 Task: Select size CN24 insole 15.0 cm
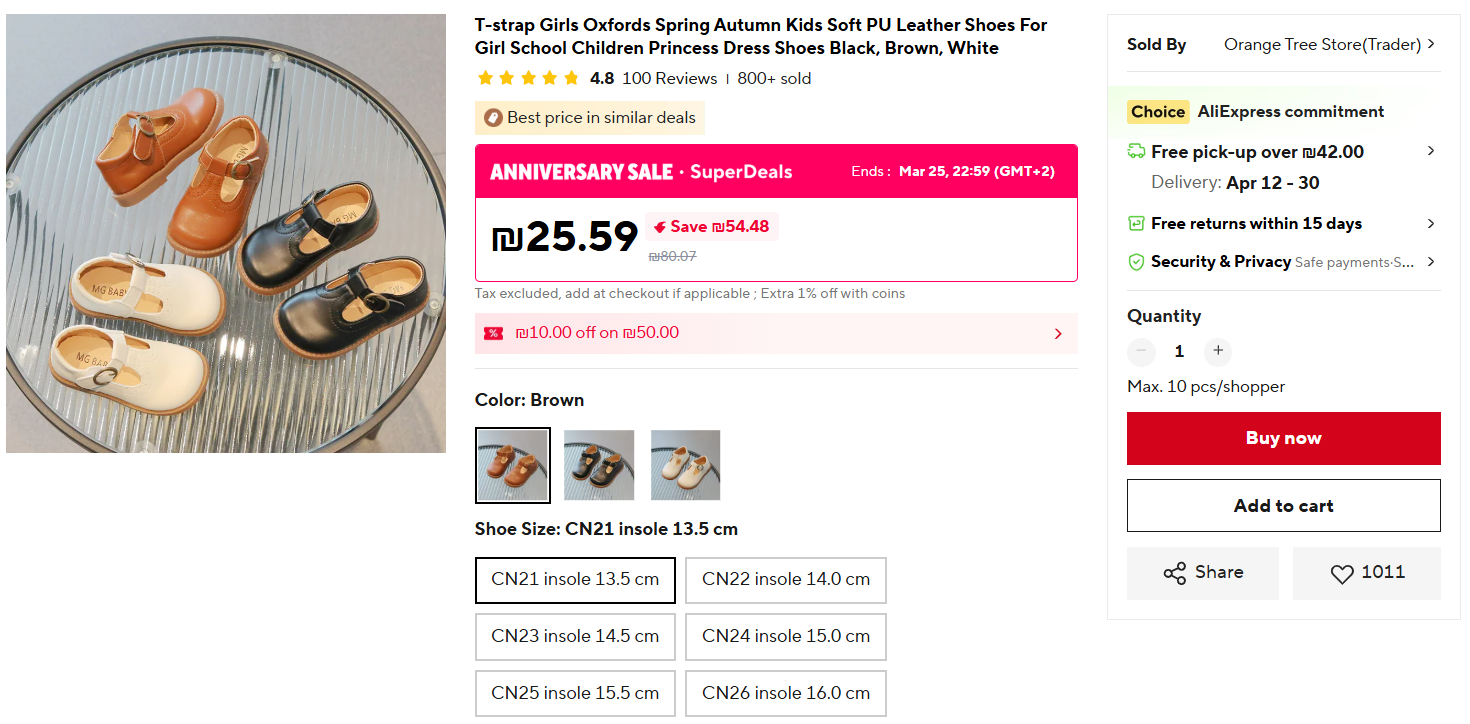785,637
